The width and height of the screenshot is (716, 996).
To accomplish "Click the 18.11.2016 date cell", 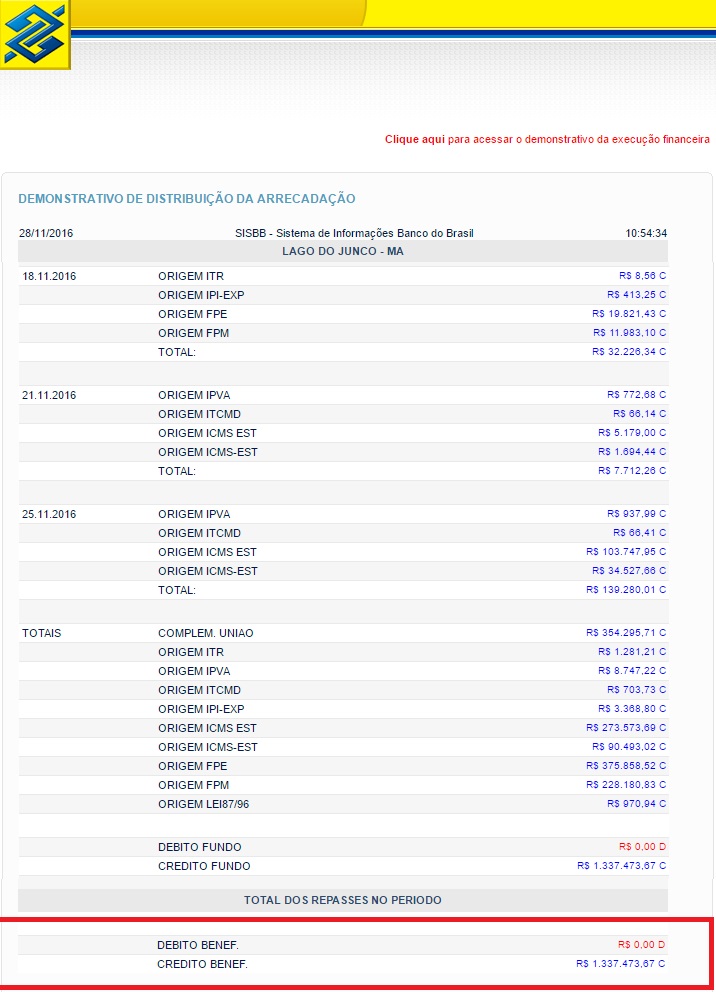I will (49, 276).
